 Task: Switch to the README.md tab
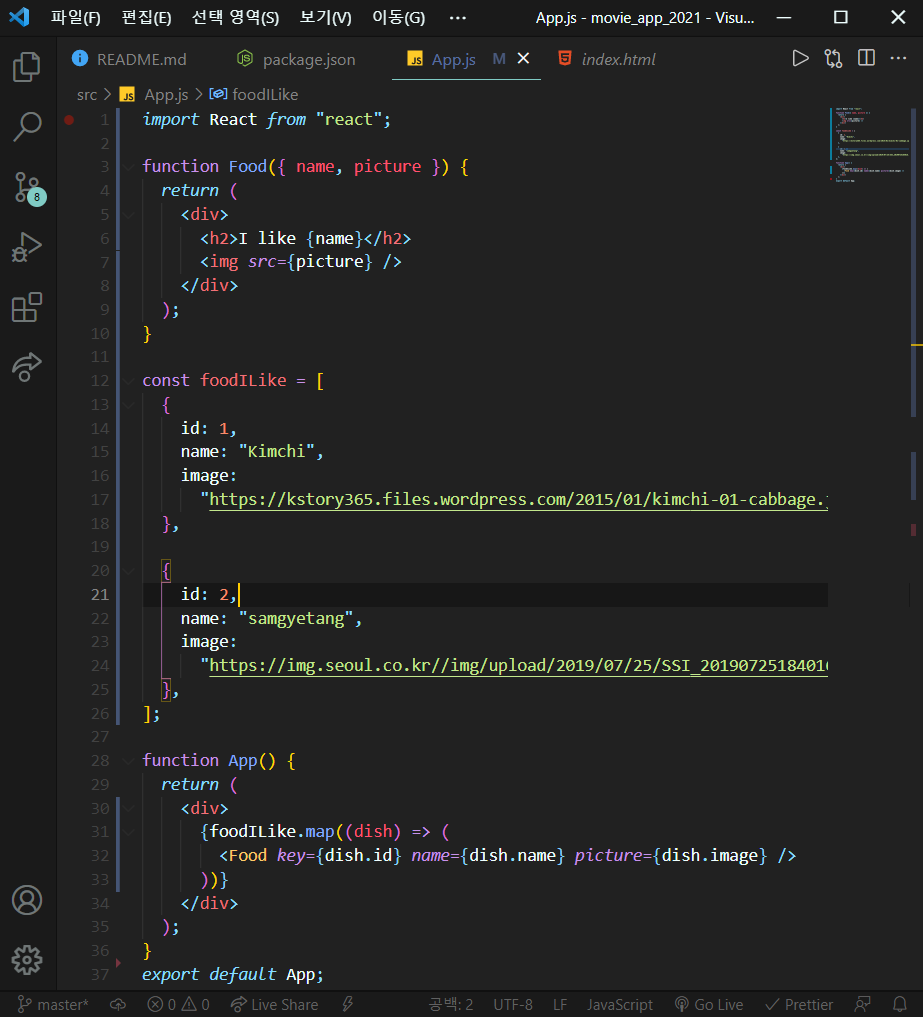point(129,59)
